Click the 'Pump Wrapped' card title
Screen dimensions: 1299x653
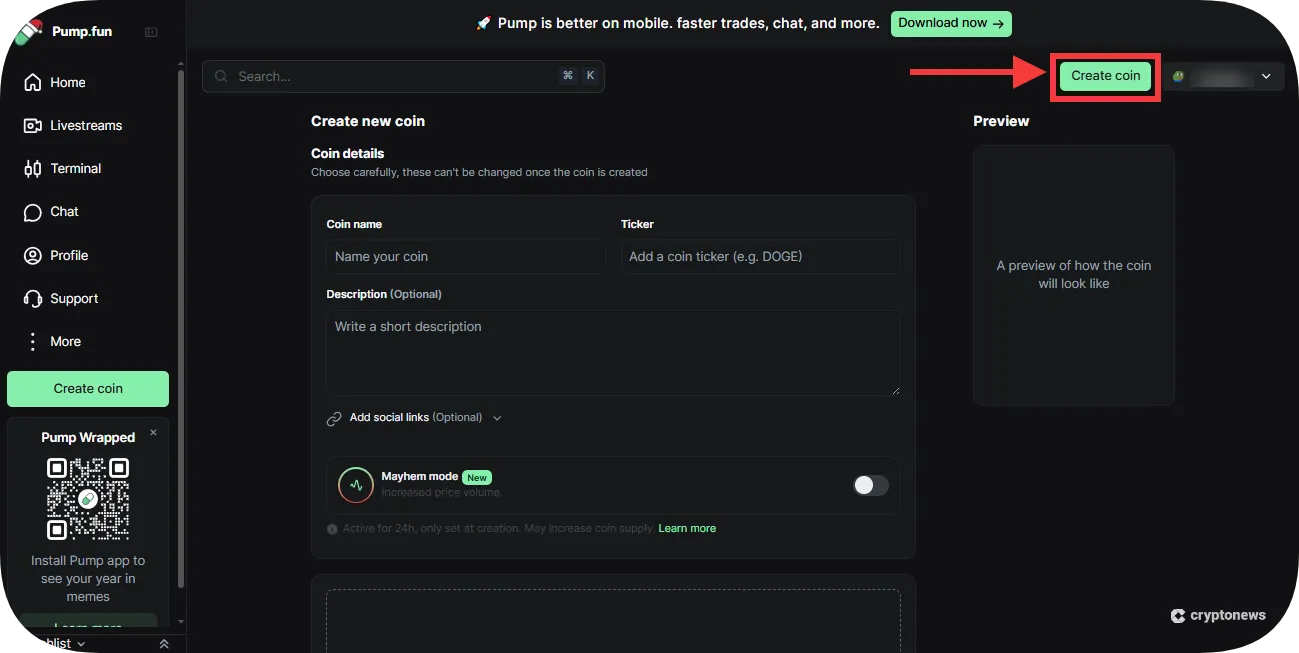tap(88, 437)
